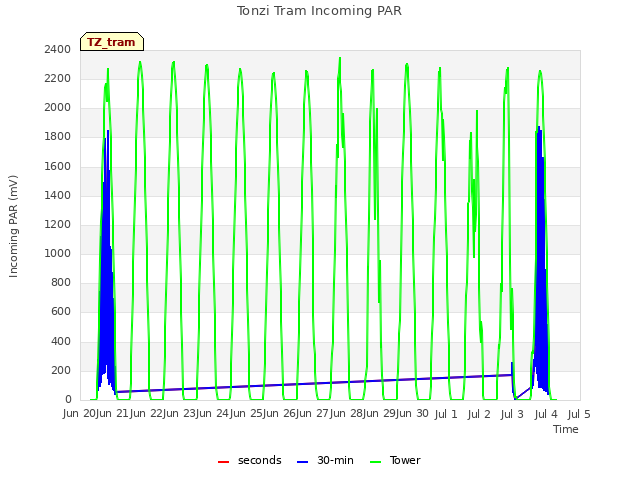640x480 pixels.
Task: Click the Jul 3 x-axis label
Action: point(512,414)
